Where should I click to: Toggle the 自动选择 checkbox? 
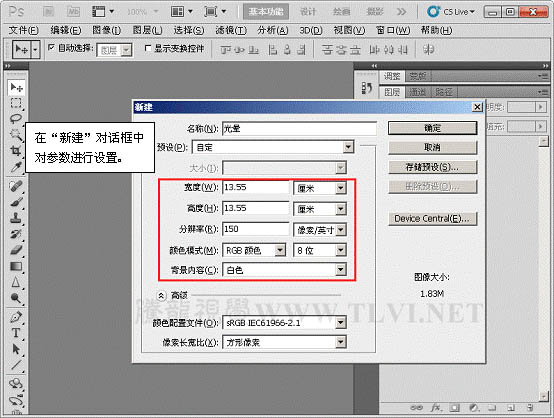click(52, 47)
